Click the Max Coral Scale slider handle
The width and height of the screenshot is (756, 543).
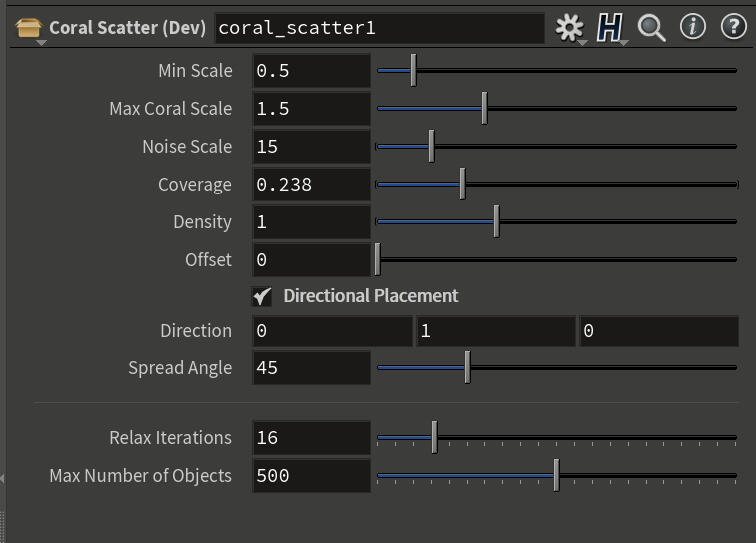click(x=484, y=108)
